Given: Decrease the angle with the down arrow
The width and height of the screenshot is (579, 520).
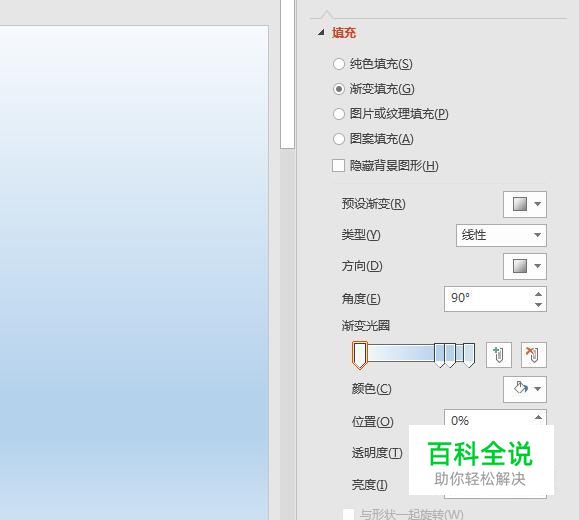Looking at the screenshot, I should 538,305.
